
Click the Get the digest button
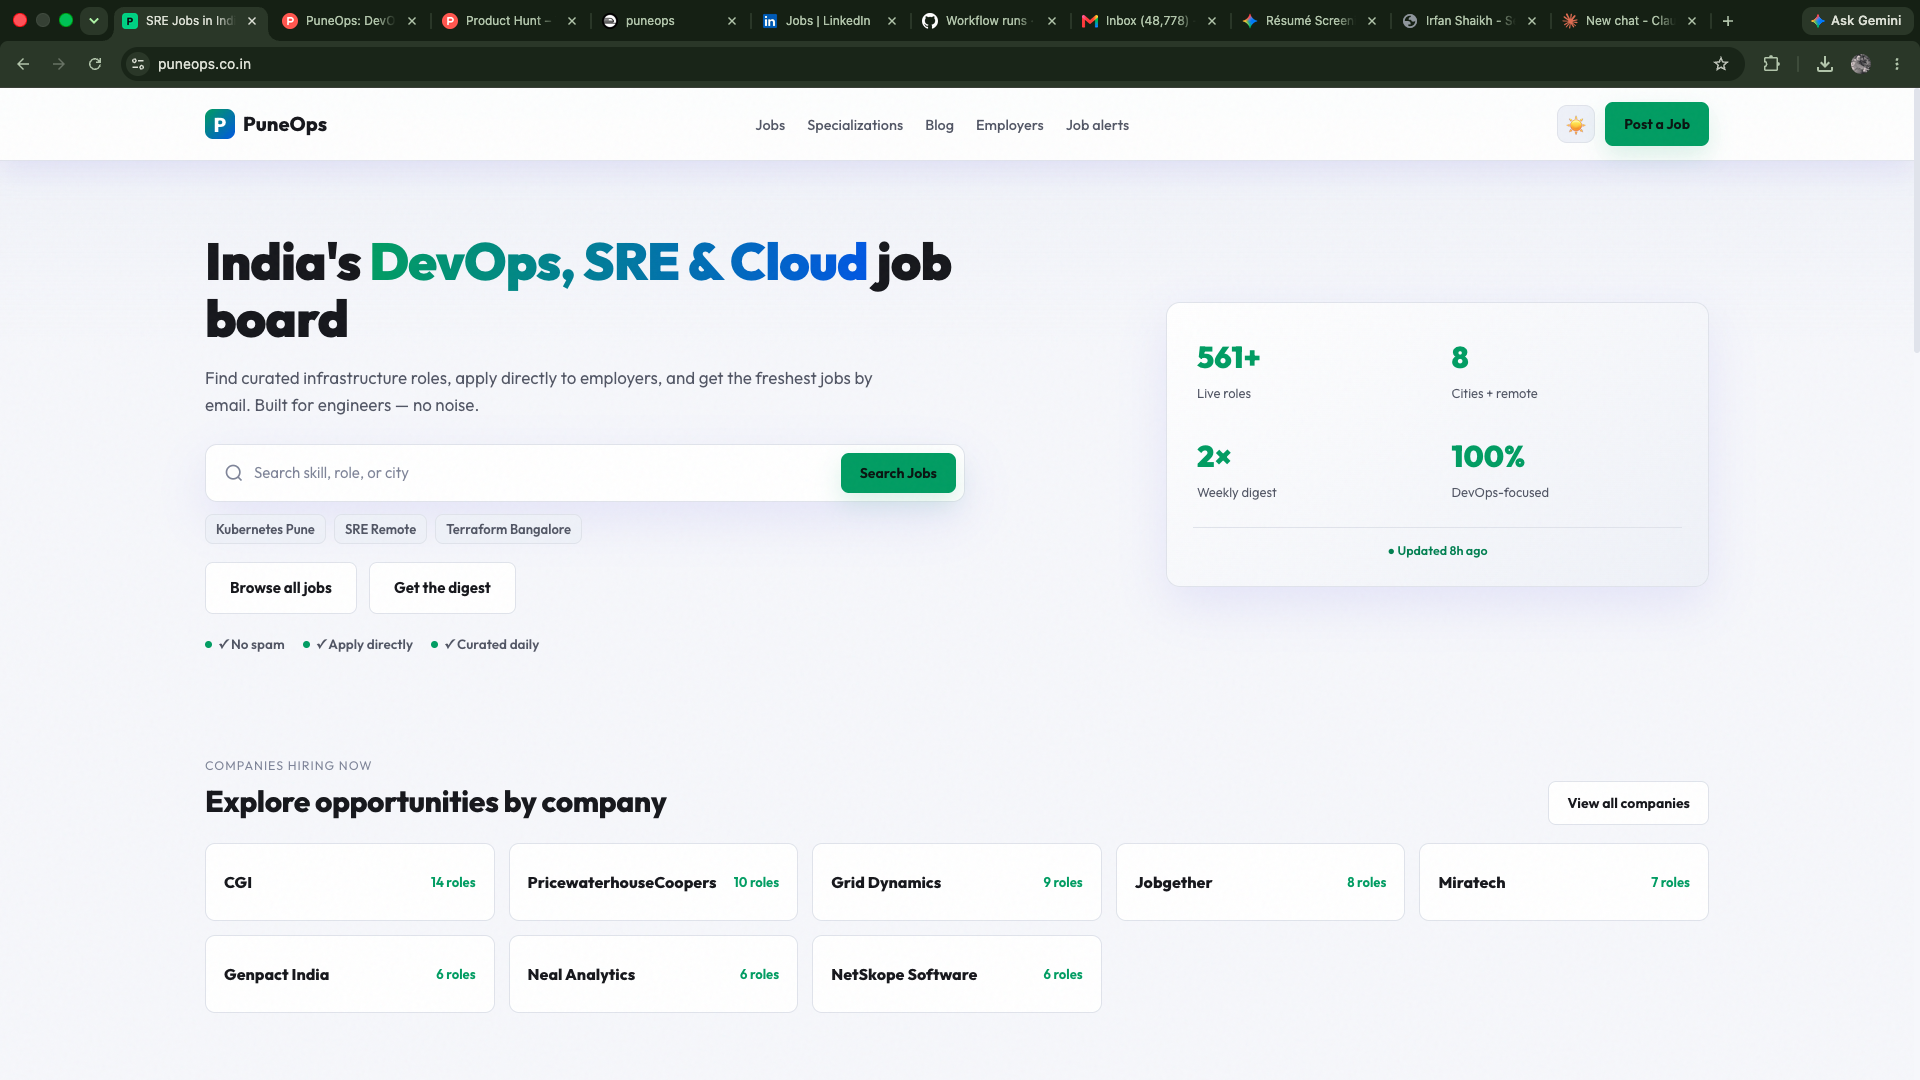(442, 588)
